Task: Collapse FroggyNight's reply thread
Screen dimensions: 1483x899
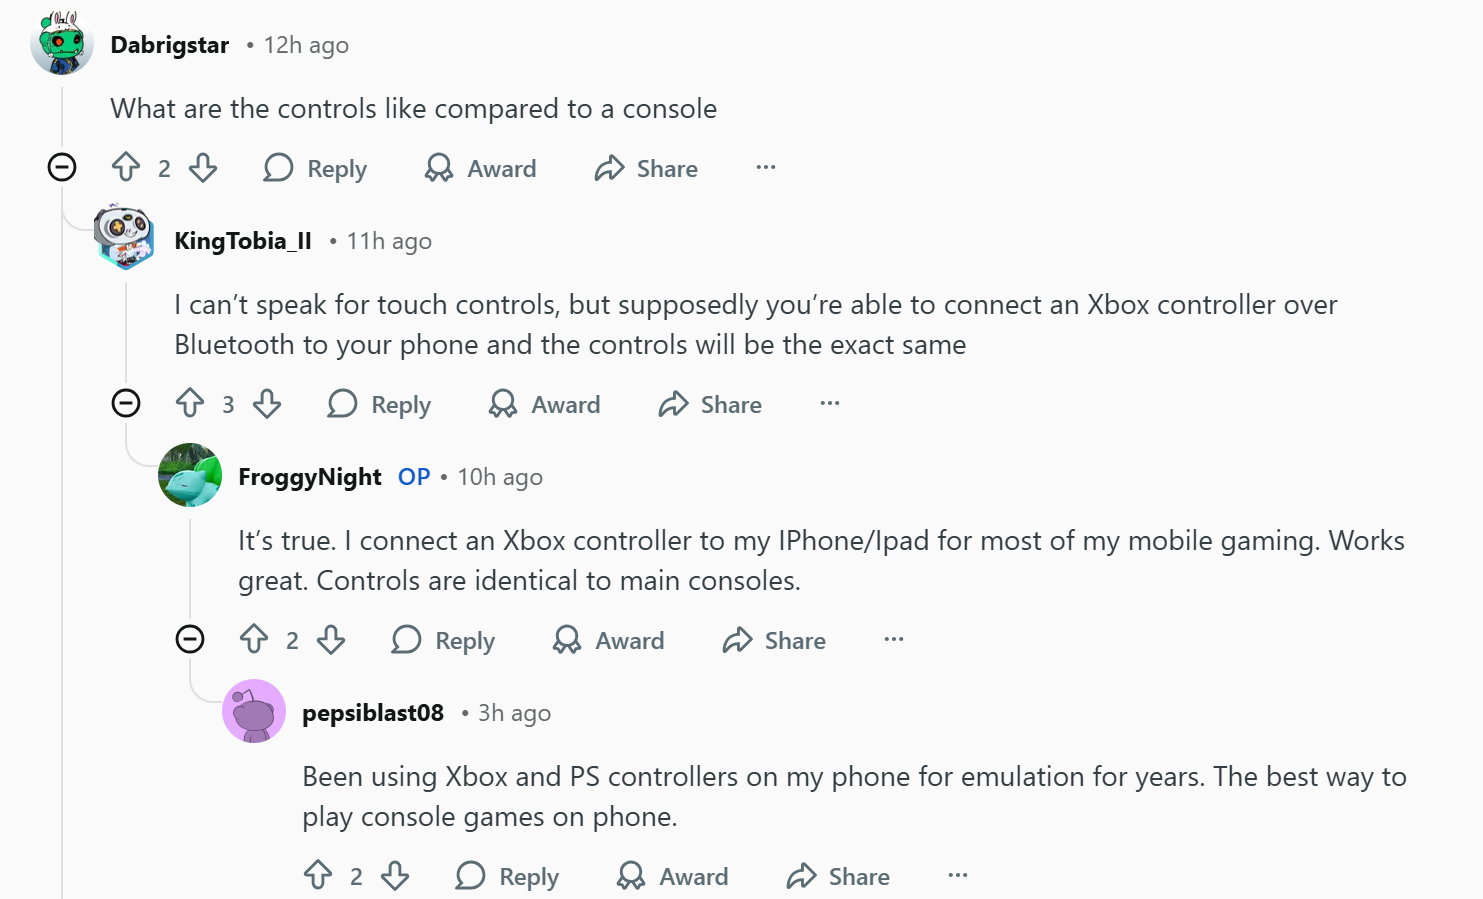Action: pyautogui.click(x=190, y=639)
